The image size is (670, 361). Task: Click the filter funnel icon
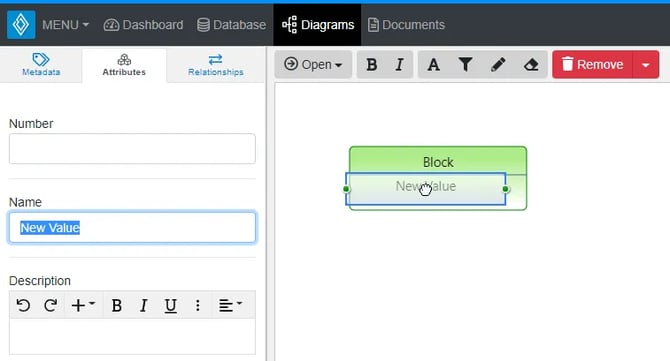[x=465, y=65]
